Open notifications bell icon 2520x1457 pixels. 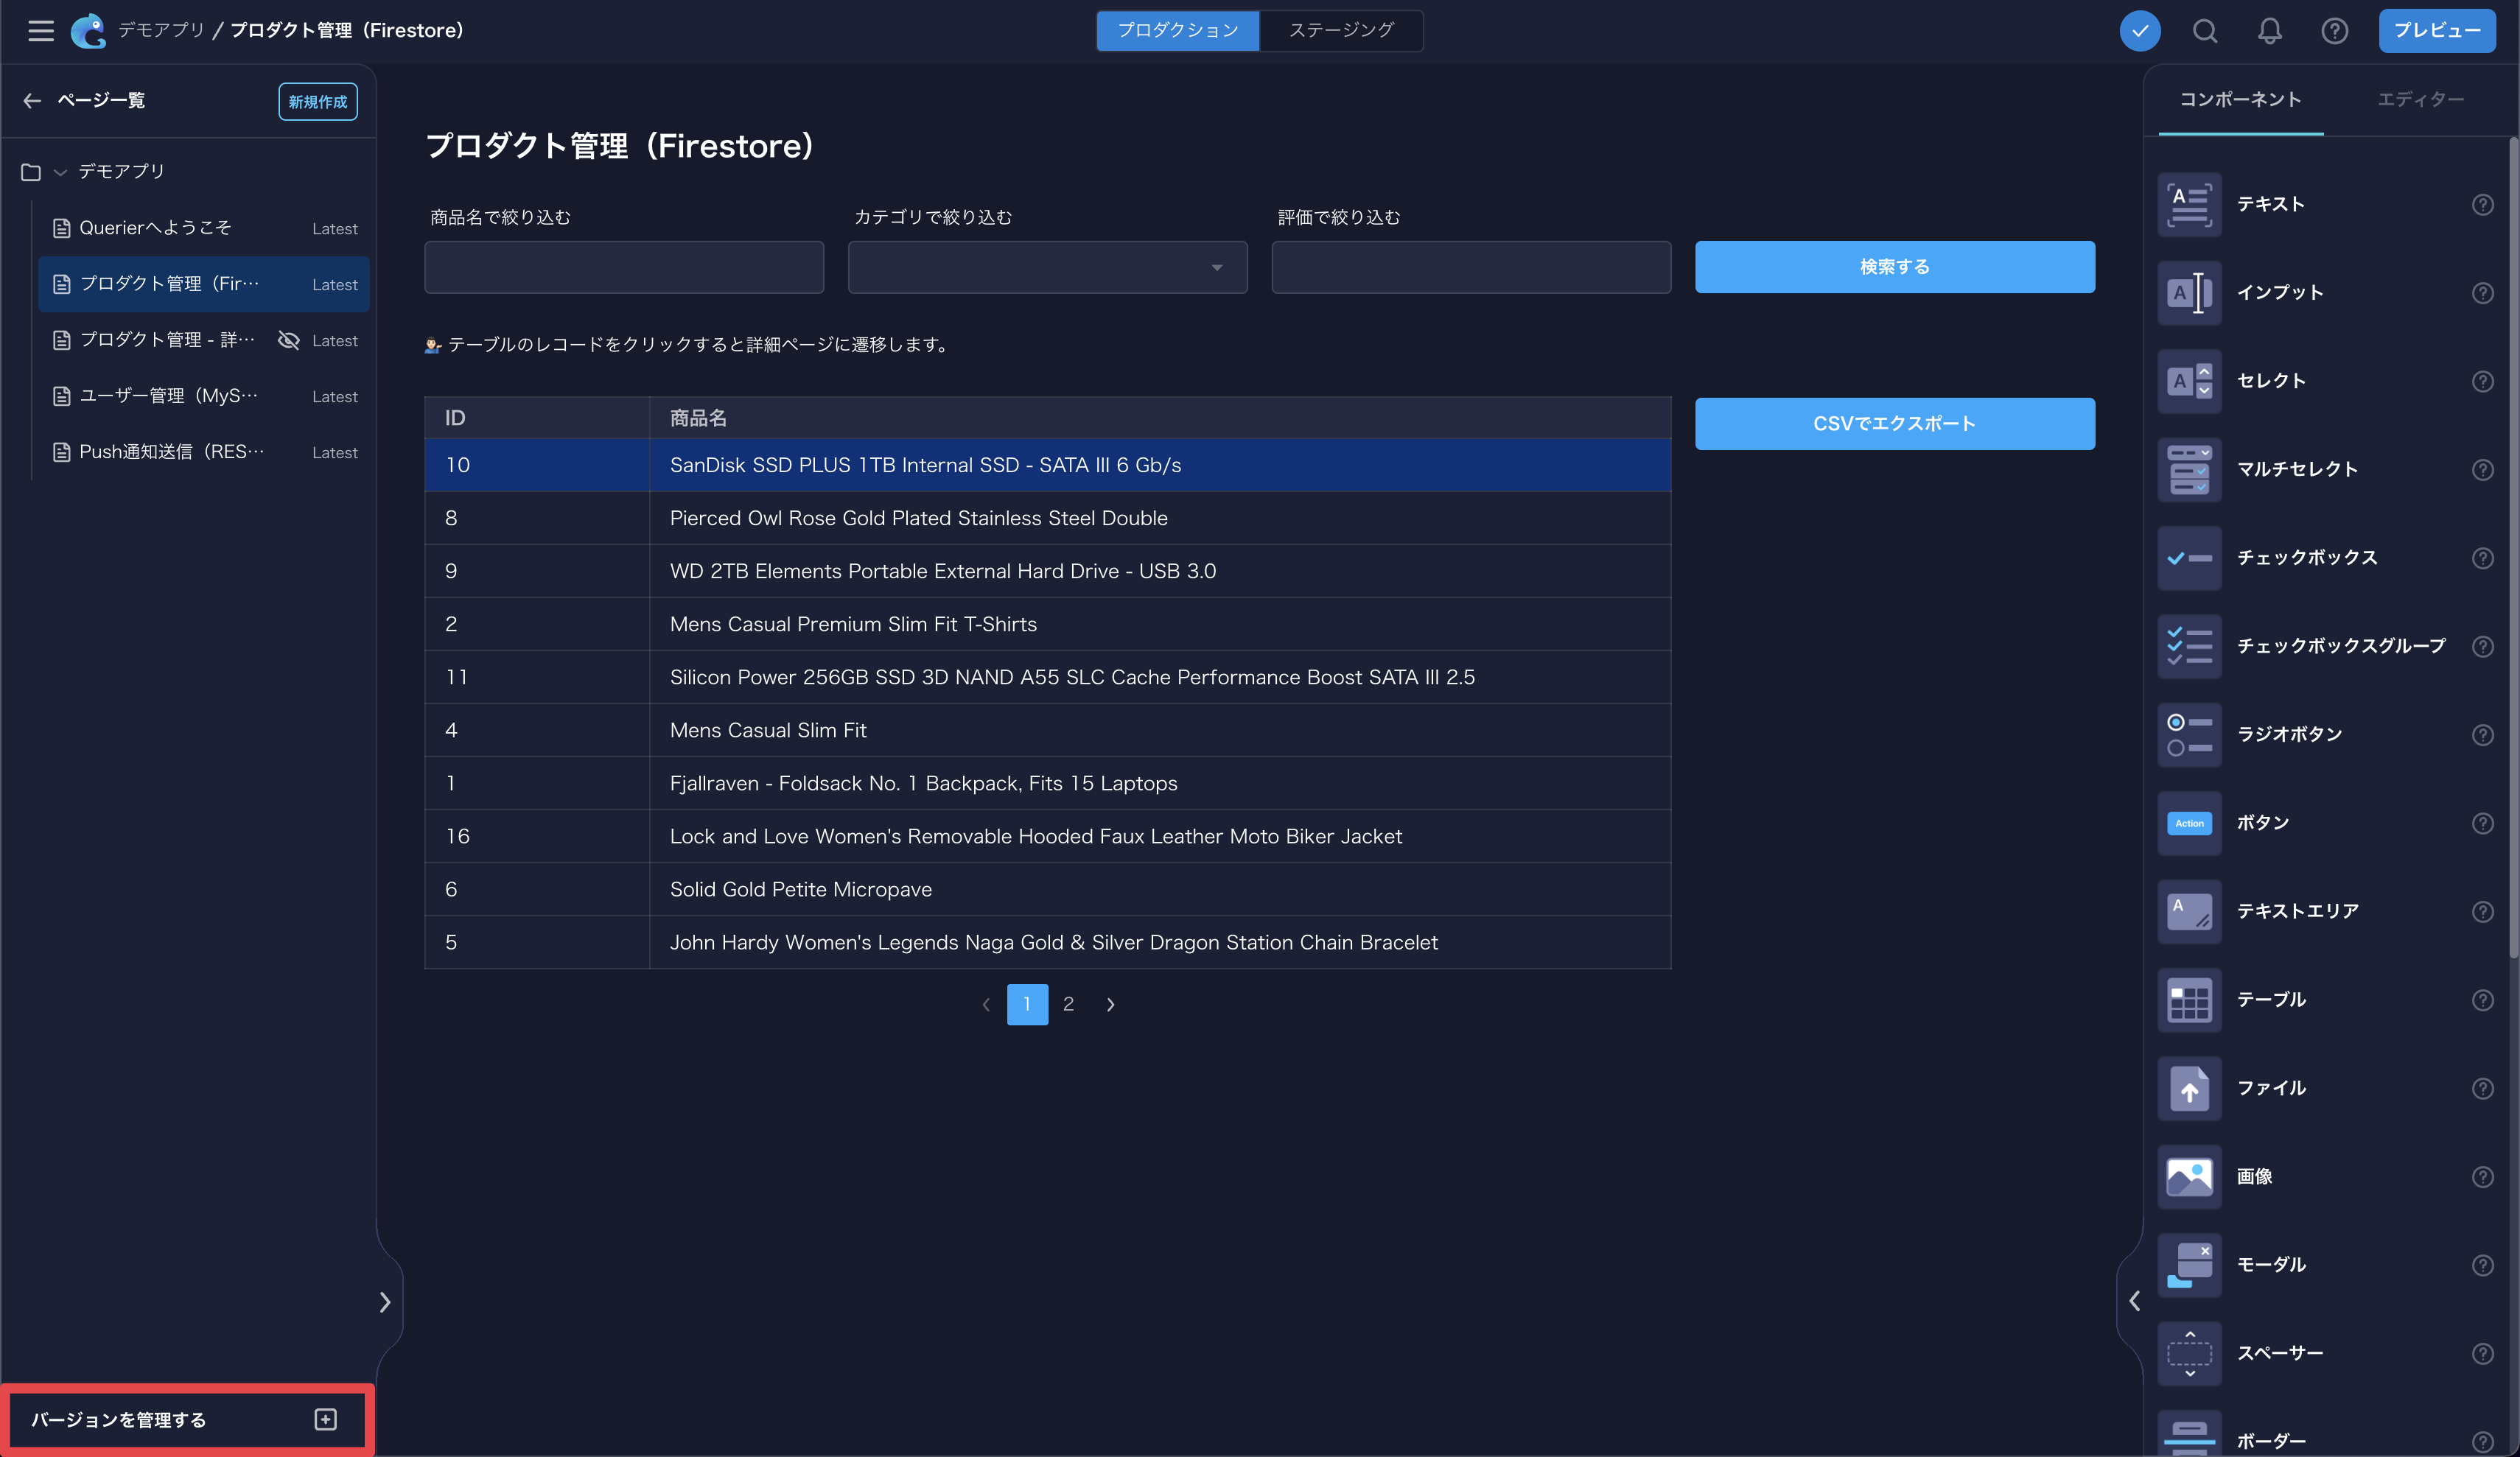pyautogui.click(x=2269, y=30)
